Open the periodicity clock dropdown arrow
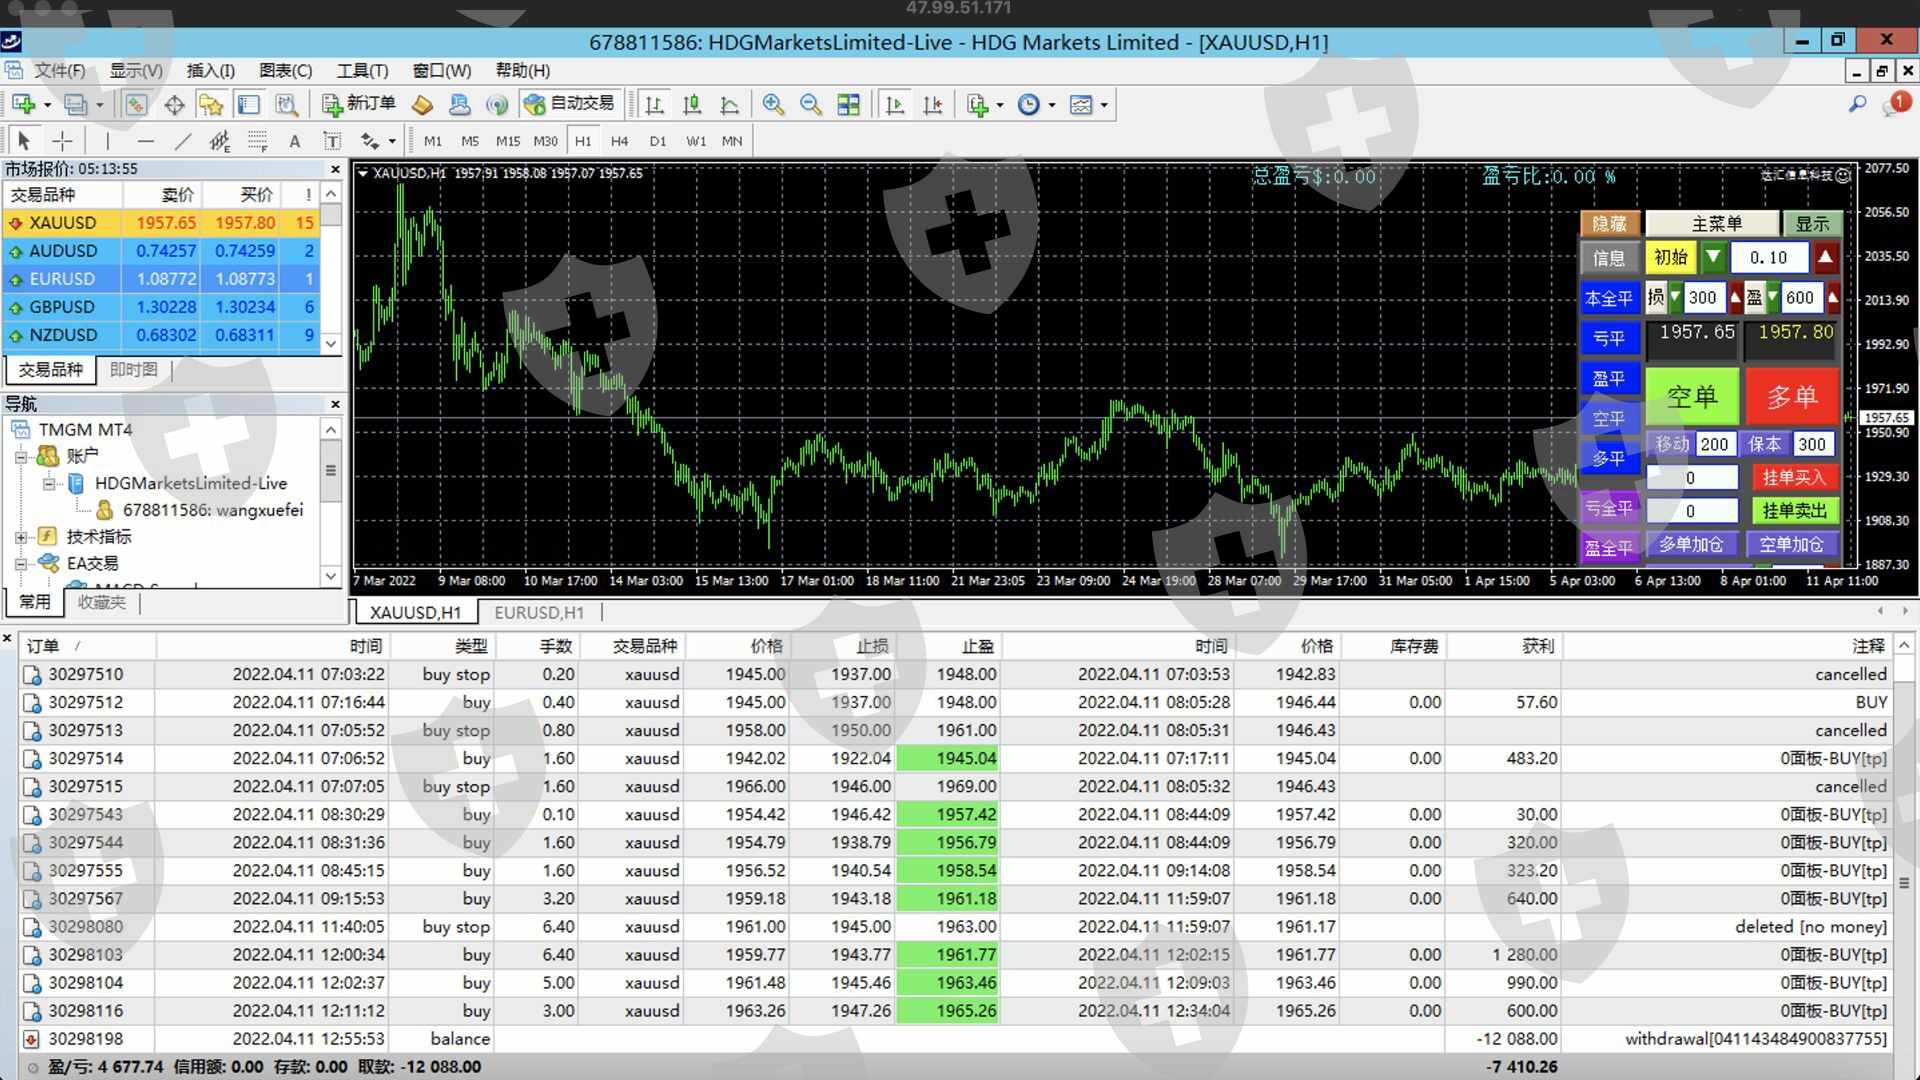 (1052, 105)
